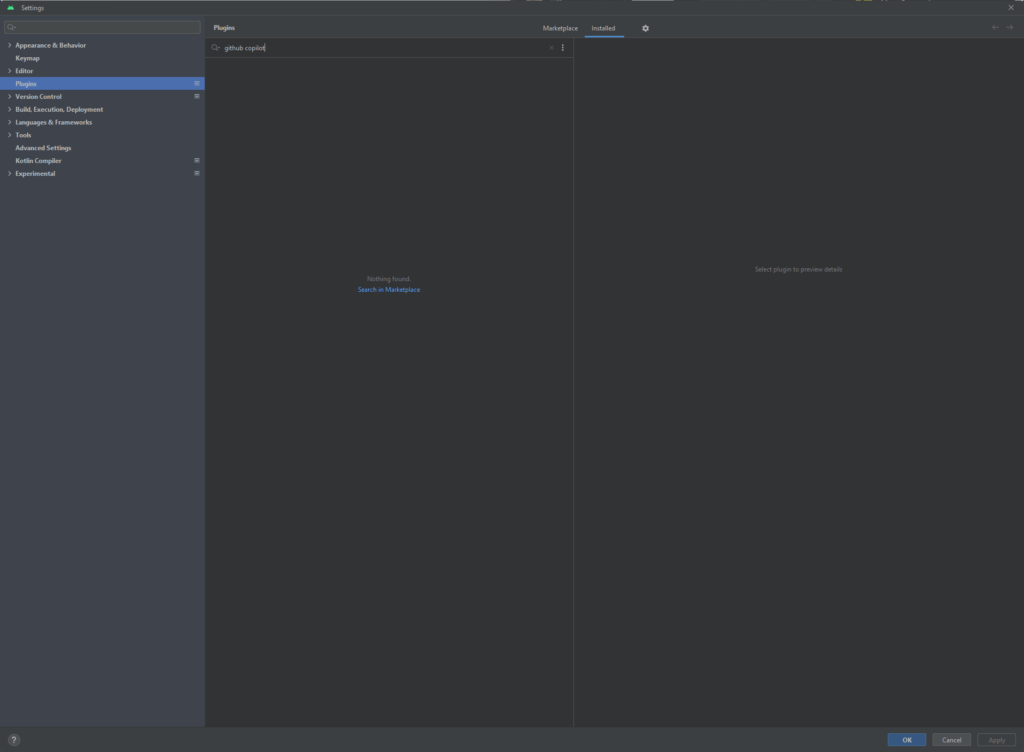Click the project-level icon beside Experimental

point(196,174)
